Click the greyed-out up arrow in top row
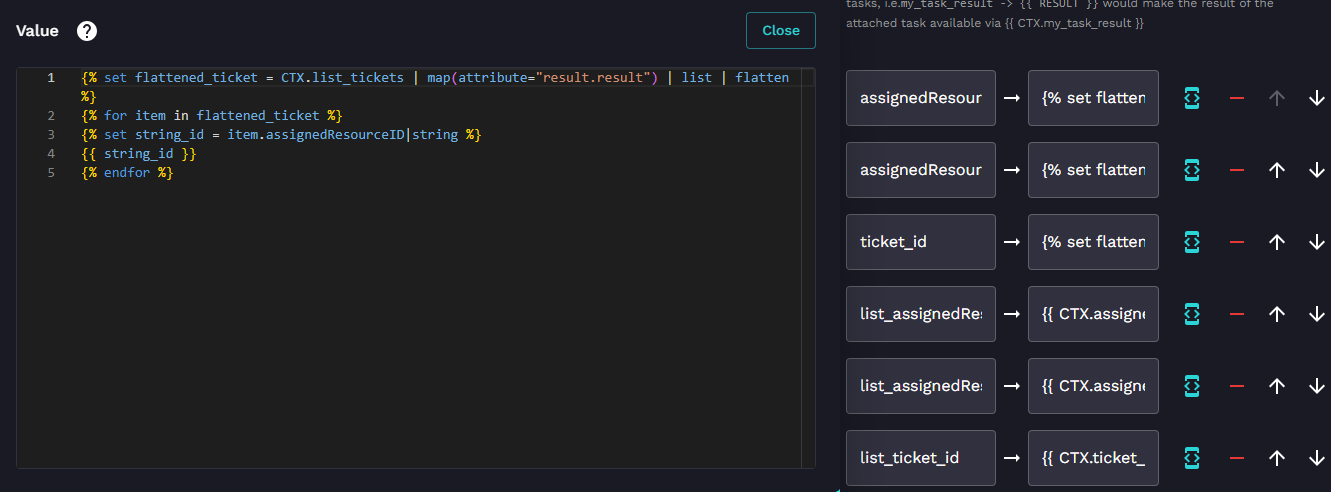The height and width of the screenshot is (492, 1331). point(1276,98)
